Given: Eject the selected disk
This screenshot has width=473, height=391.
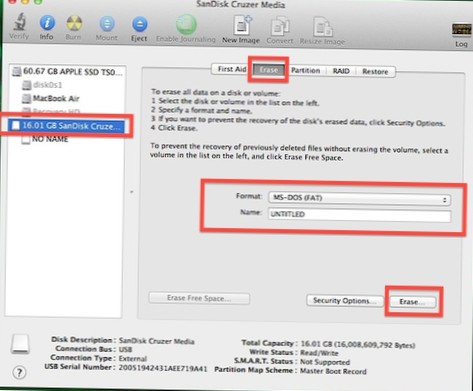Looking at the screenshot, I should point(139,25).
